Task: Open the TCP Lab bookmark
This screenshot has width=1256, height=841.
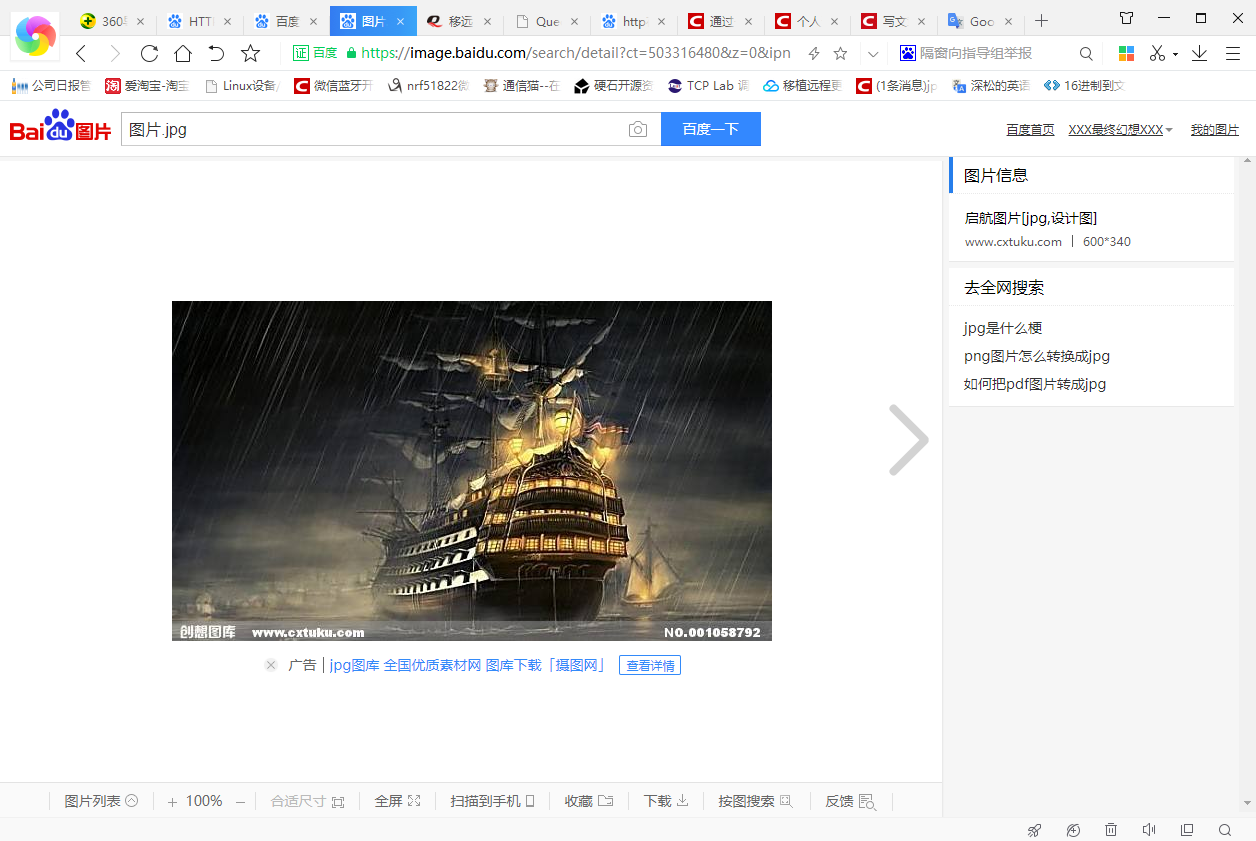Action: tap(708, 86)
